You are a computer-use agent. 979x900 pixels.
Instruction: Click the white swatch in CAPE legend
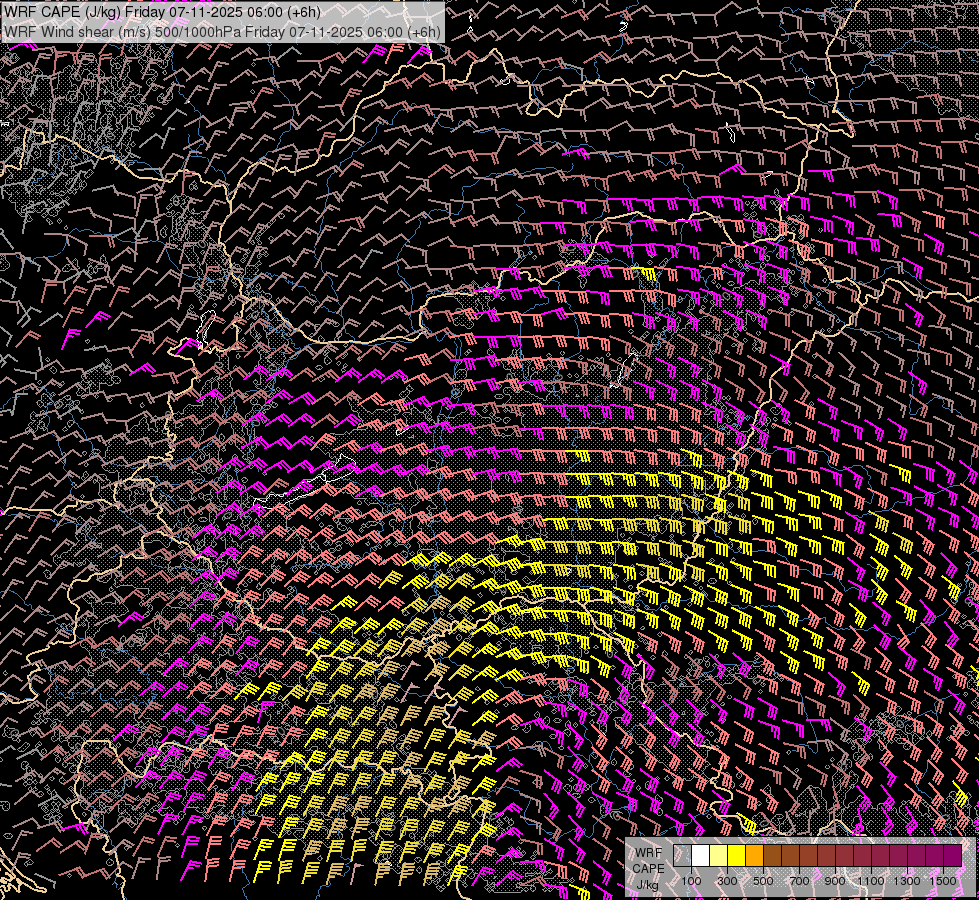tap(701, 856)
